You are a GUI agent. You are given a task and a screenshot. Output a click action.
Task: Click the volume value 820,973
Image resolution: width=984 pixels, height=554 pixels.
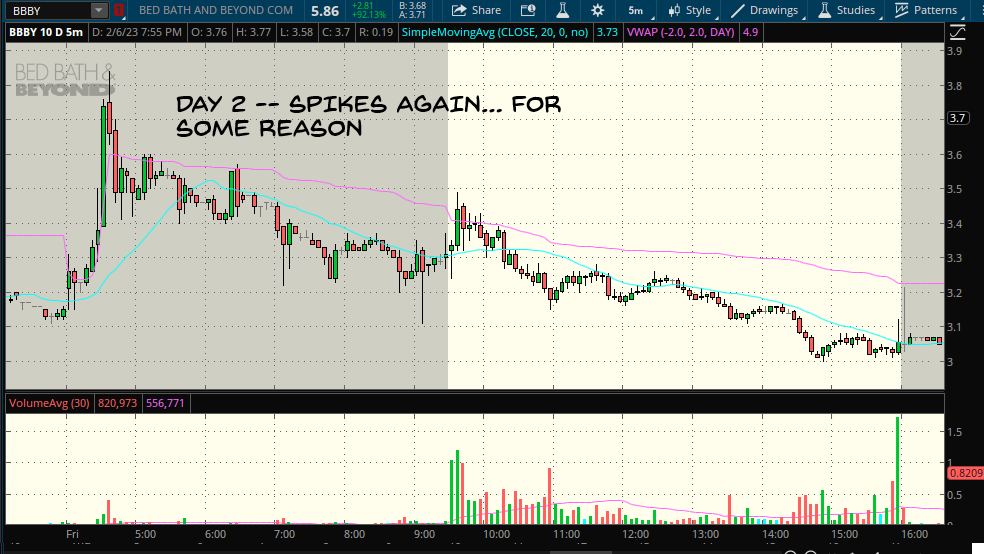pos(117,403)
